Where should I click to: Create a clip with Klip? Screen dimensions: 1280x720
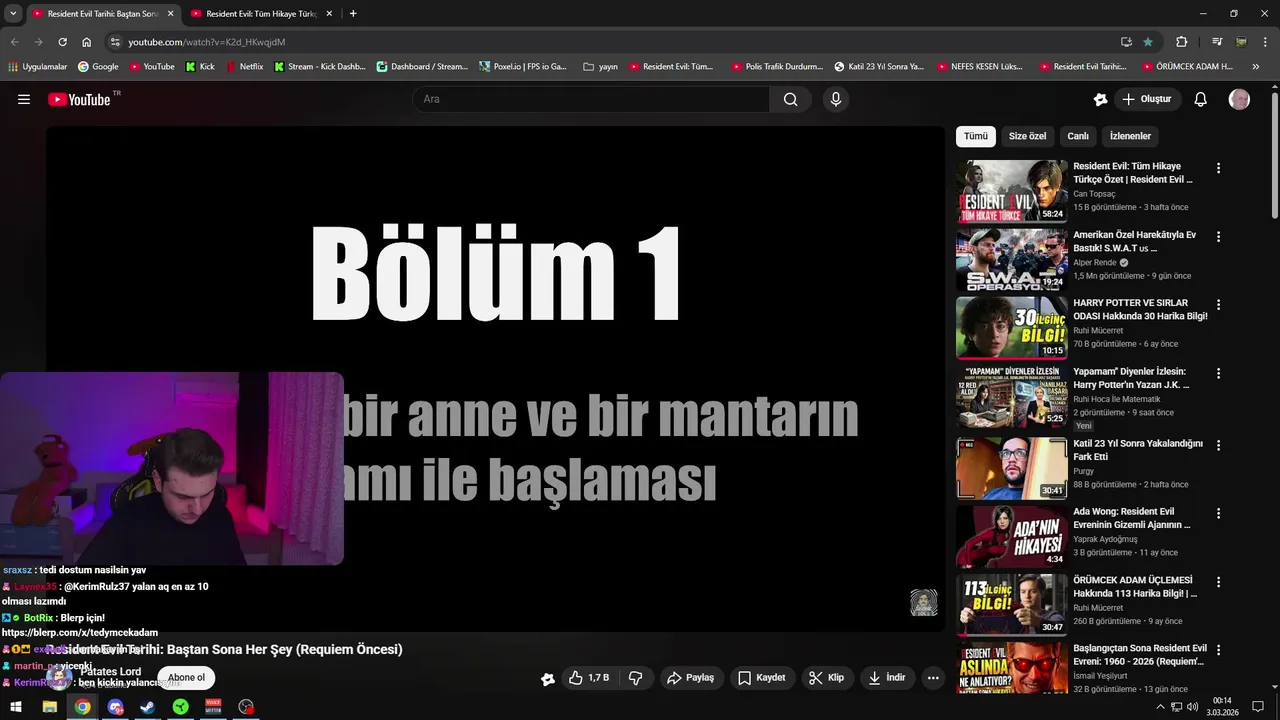pos(827,678)
